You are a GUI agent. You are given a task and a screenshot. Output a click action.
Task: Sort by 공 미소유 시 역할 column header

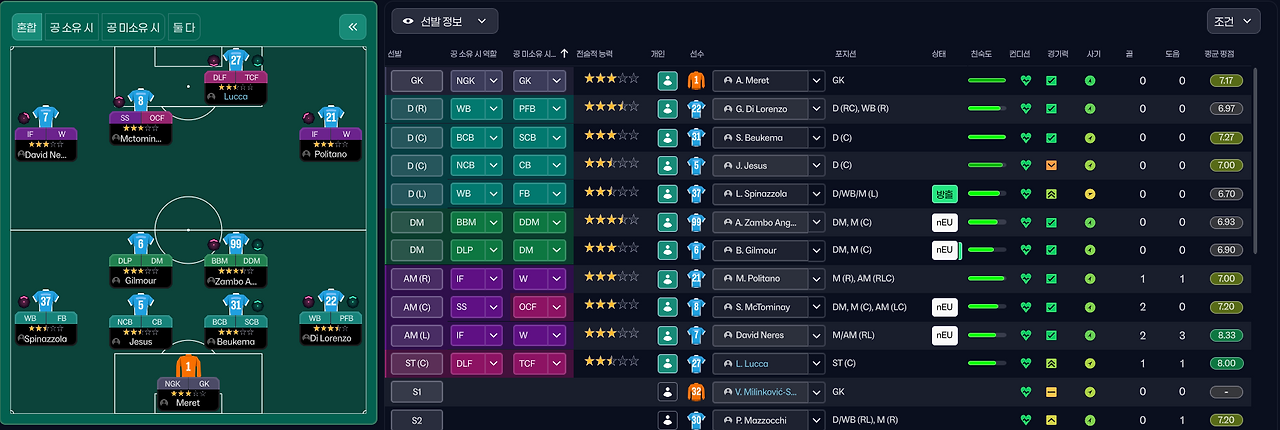coord(541,54)
